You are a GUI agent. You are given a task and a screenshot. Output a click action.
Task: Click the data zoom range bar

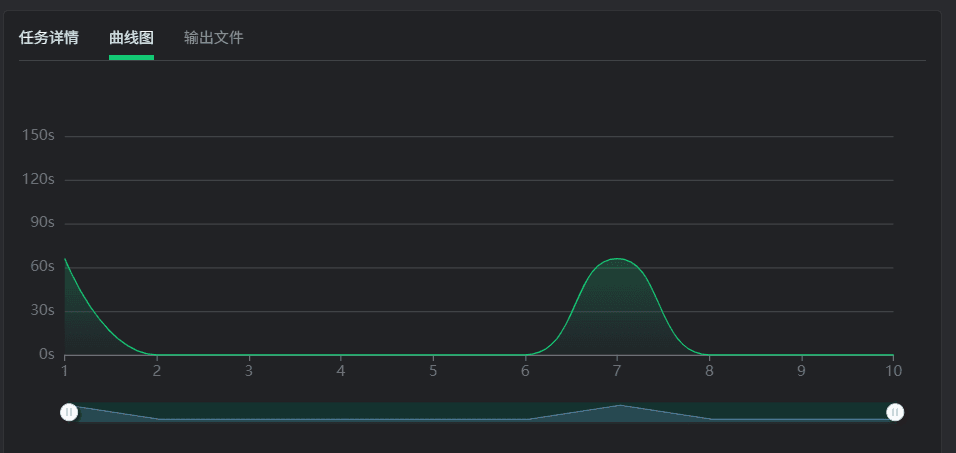482,412
